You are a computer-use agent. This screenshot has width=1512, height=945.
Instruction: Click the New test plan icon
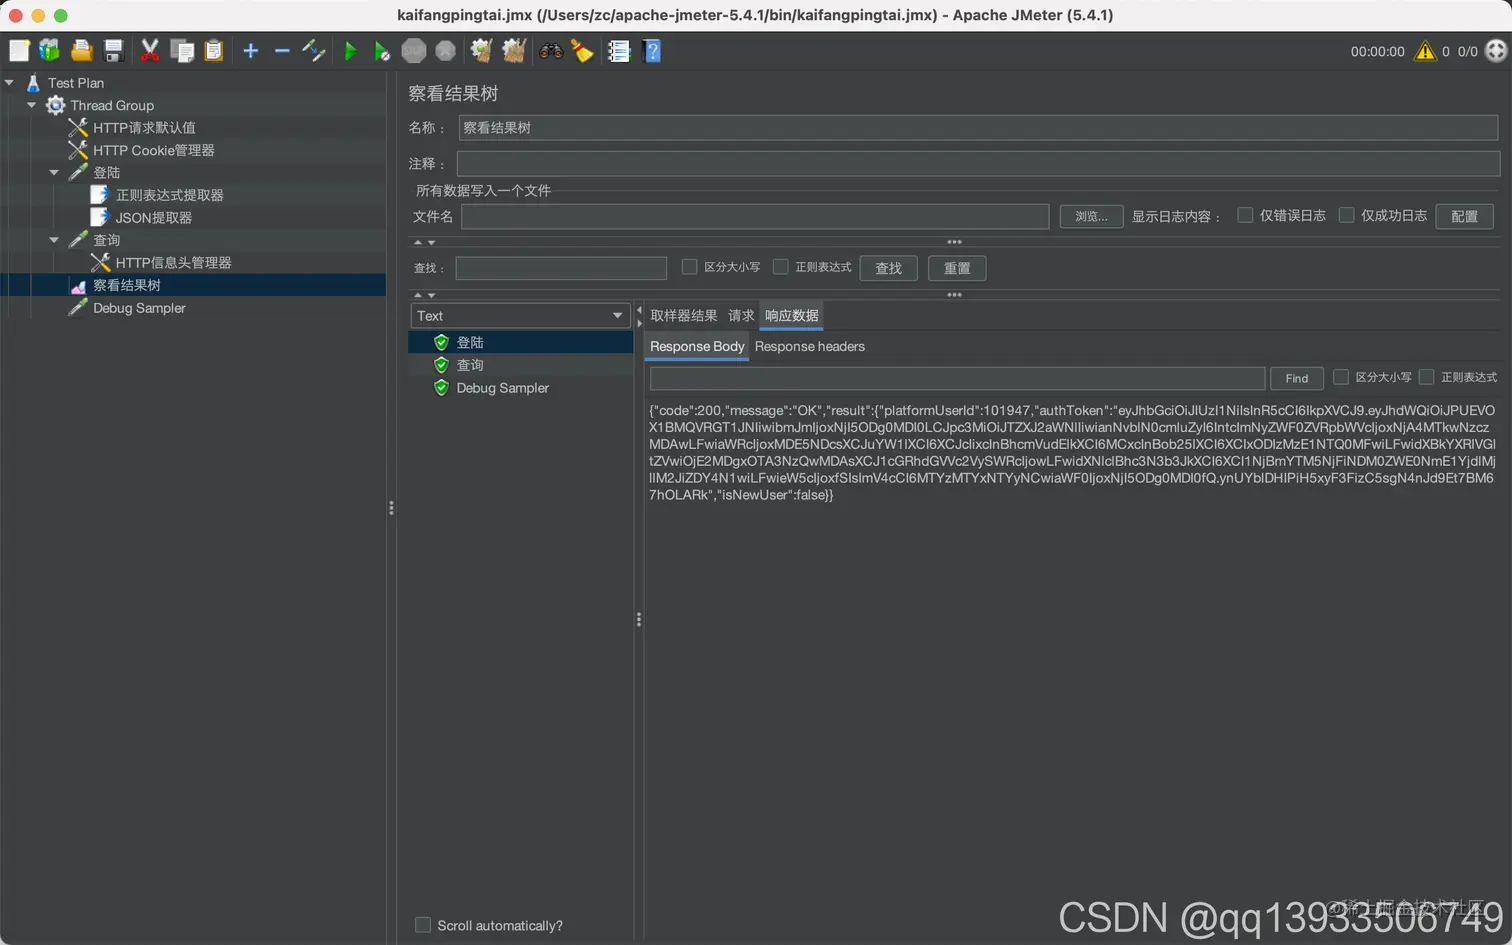coord(19,51)
